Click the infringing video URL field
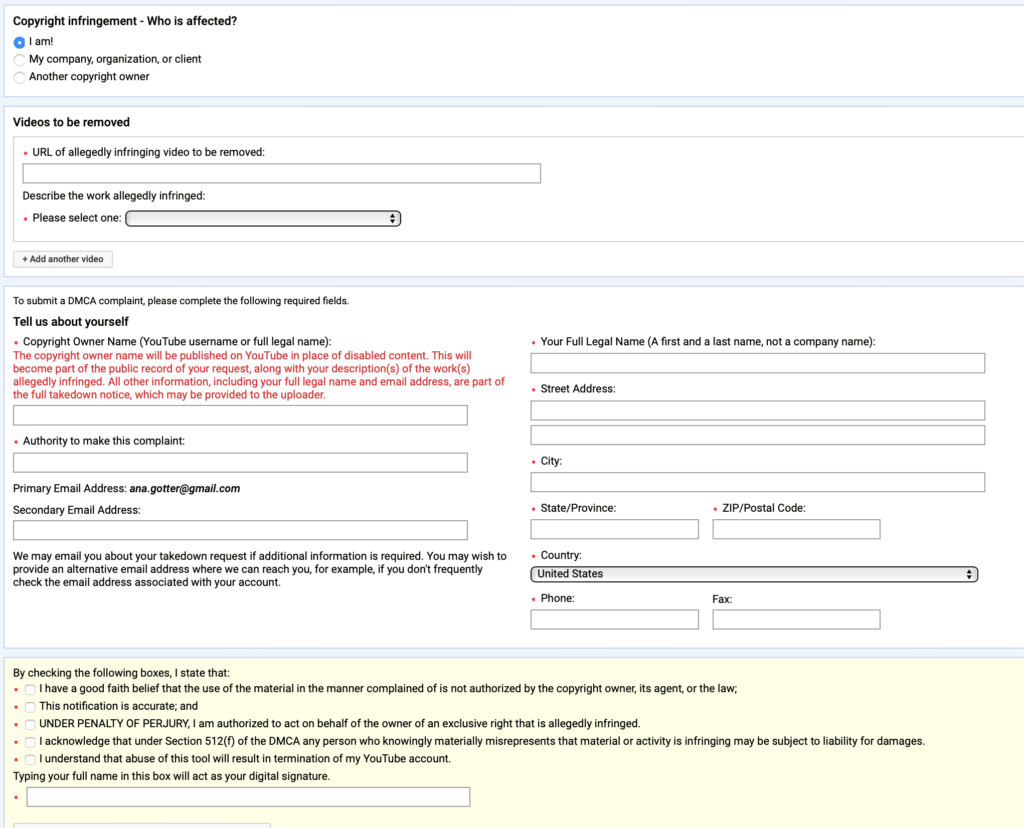Viewport: 1024px width, 828px height. (281, 174)
